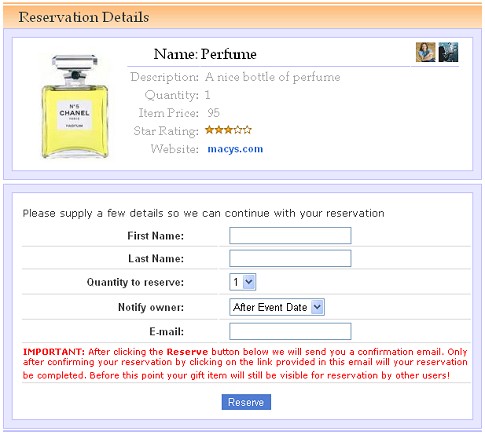Click the Chanel perfume bottle image

click(75, 106)
